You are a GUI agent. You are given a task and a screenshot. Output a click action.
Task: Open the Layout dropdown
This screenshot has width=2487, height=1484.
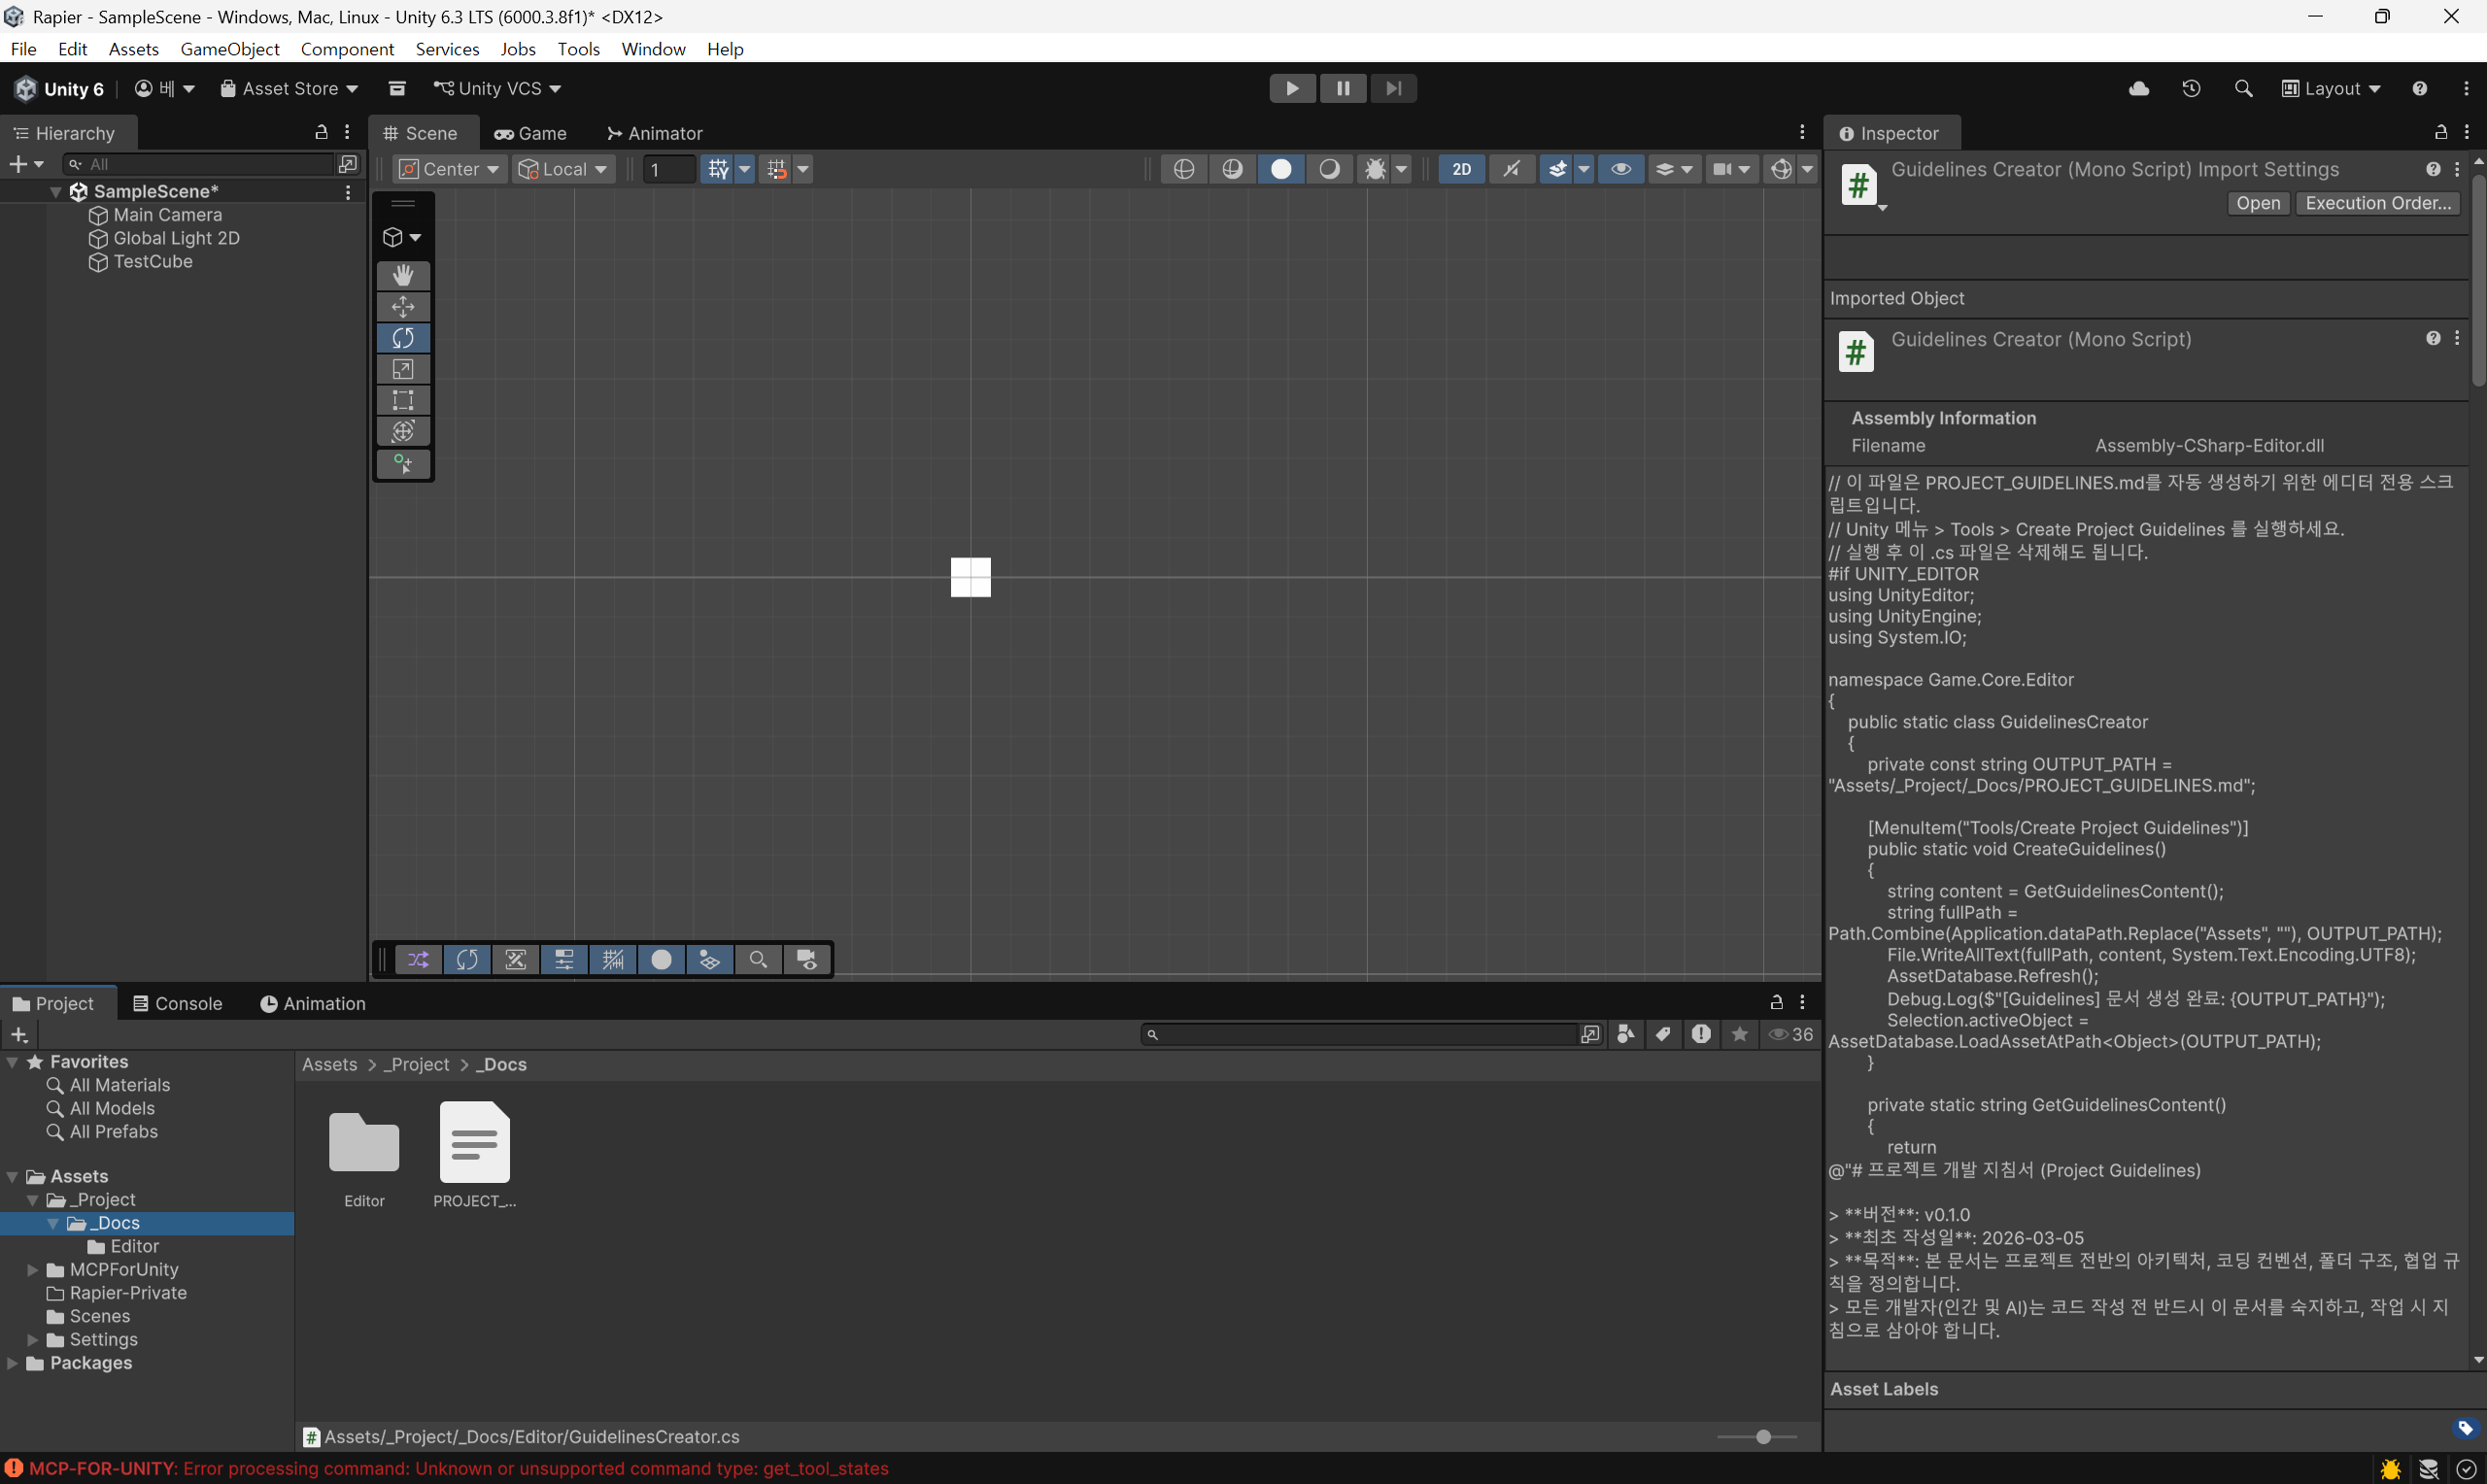click(2331, 88)
